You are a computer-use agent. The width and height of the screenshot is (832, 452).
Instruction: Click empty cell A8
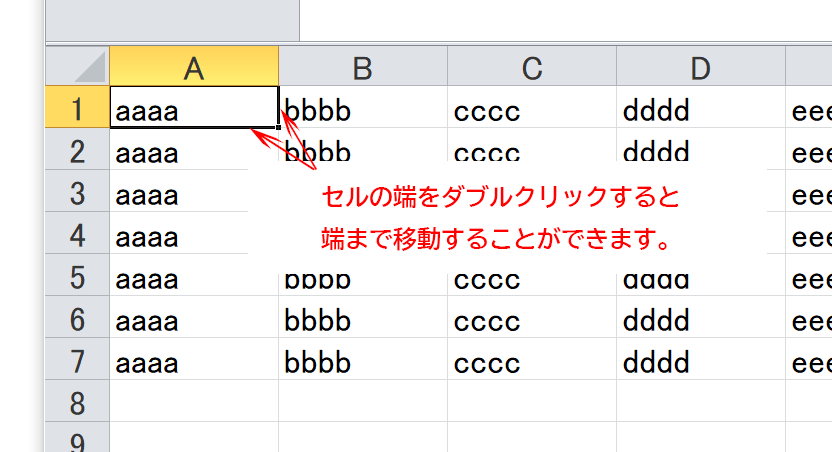[x=194, y=403]
